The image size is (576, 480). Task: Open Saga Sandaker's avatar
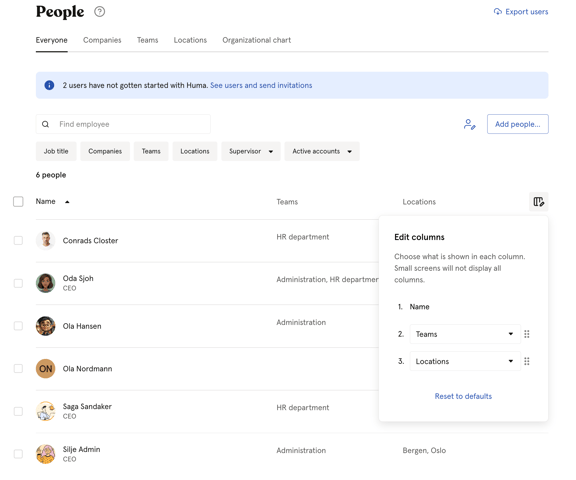click(x=46, y=411)
